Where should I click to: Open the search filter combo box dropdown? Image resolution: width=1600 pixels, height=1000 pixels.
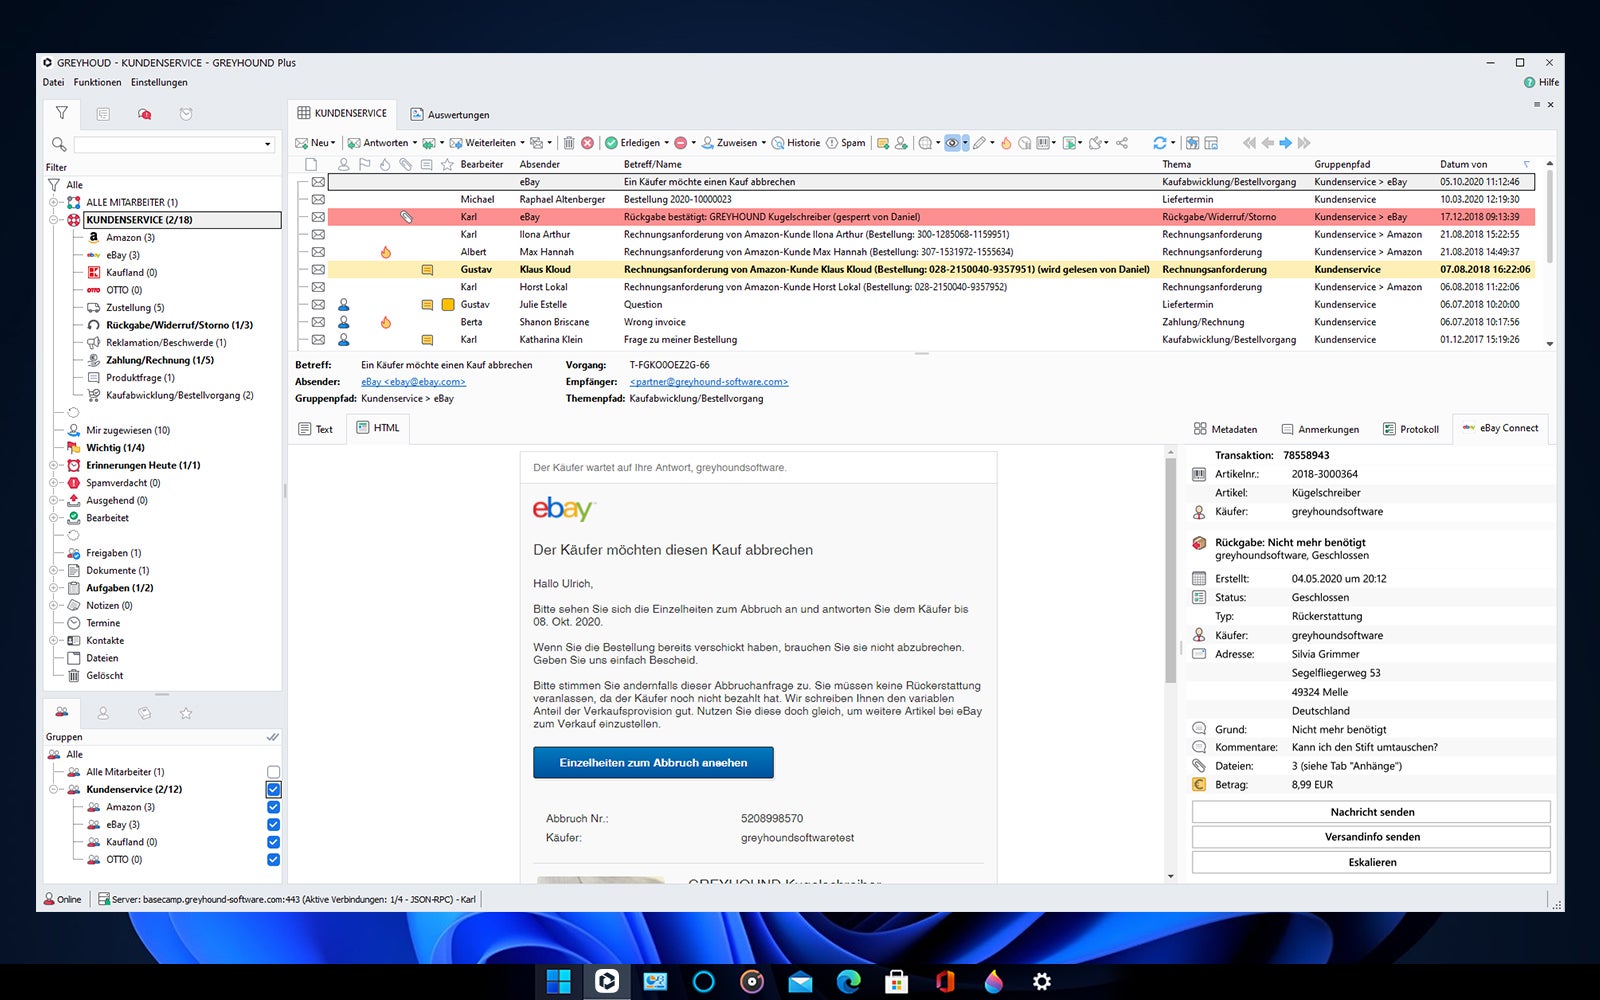tap(267, 145)
